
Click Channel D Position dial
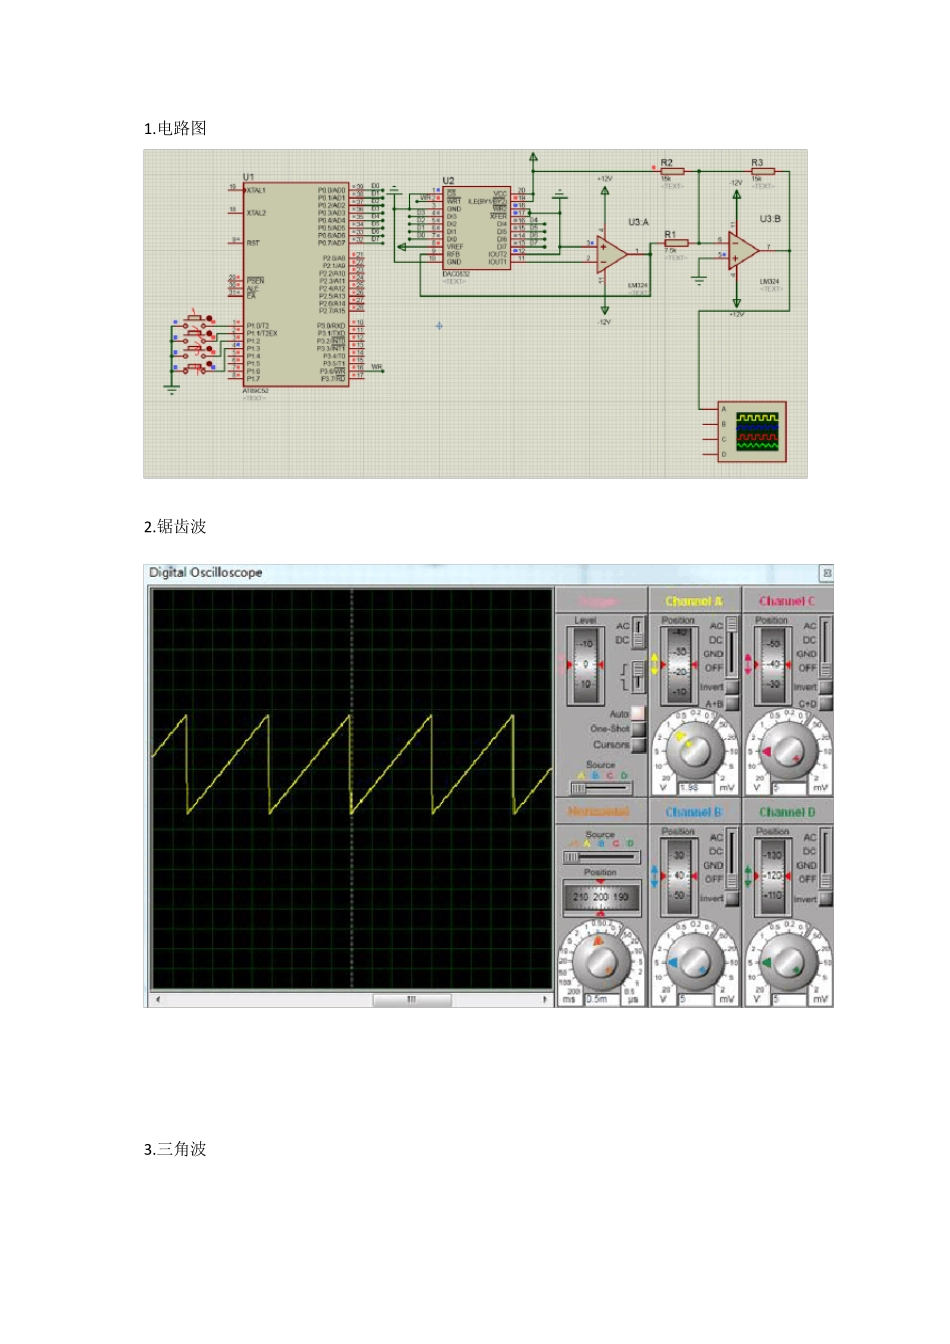tap(772, 875)
